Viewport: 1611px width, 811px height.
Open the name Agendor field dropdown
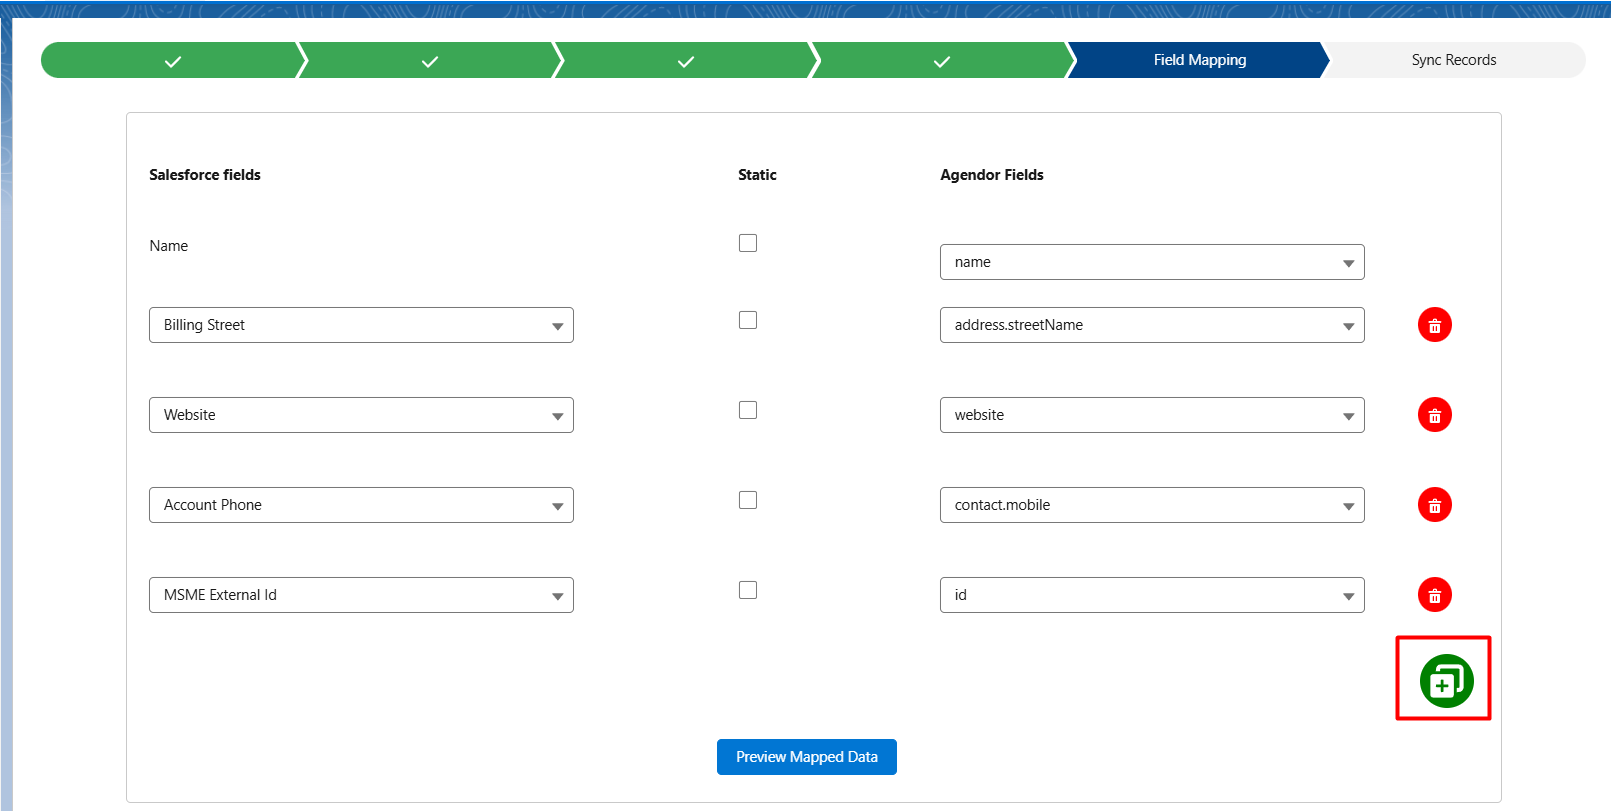pos(1151,262)
